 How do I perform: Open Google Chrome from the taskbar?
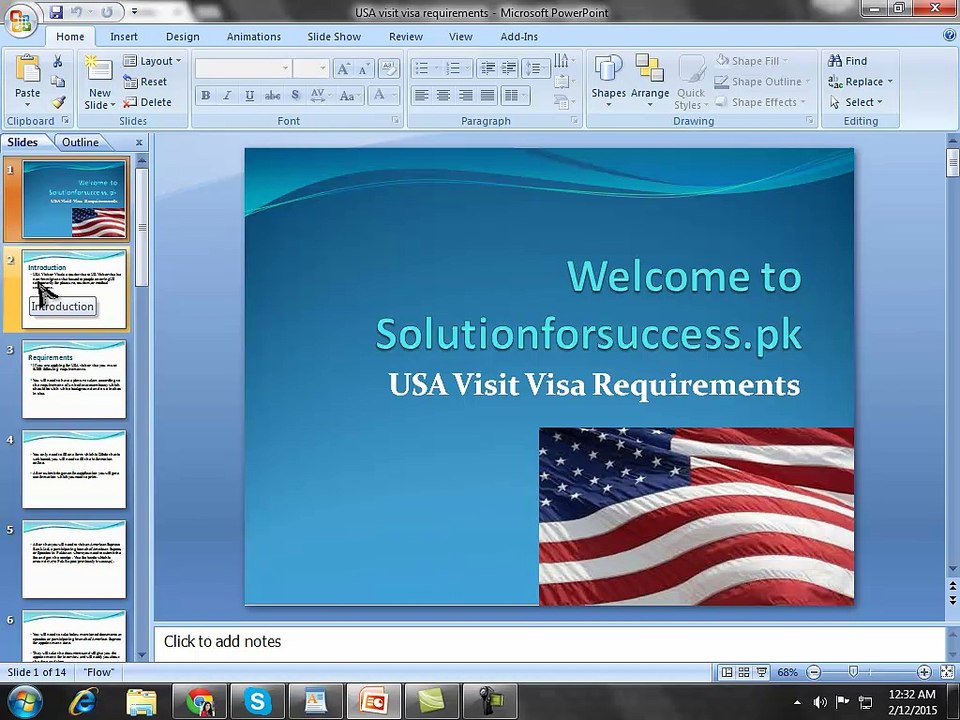200,702
